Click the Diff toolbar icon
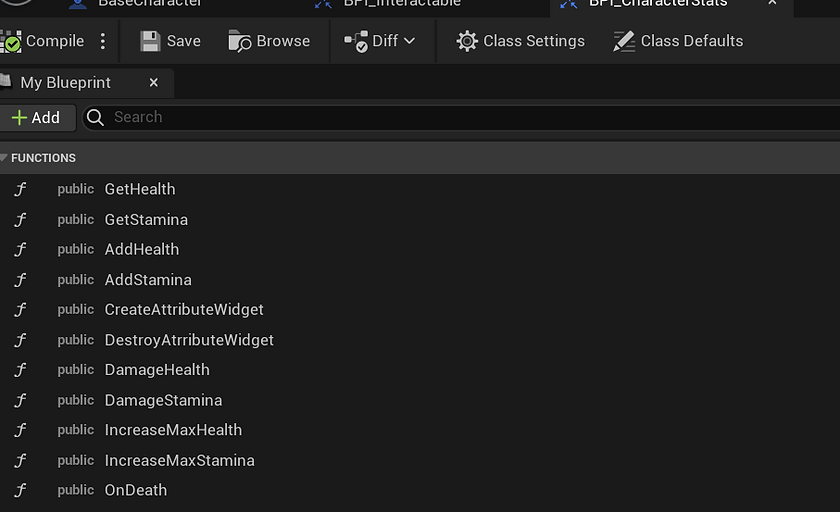The image size is (840, 512). [356, 41]
